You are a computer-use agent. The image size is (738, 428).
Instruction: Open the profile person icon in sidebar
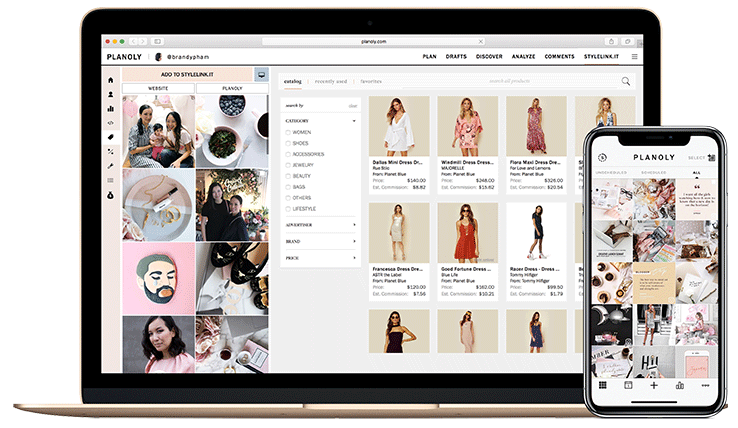tap(111, 94)
